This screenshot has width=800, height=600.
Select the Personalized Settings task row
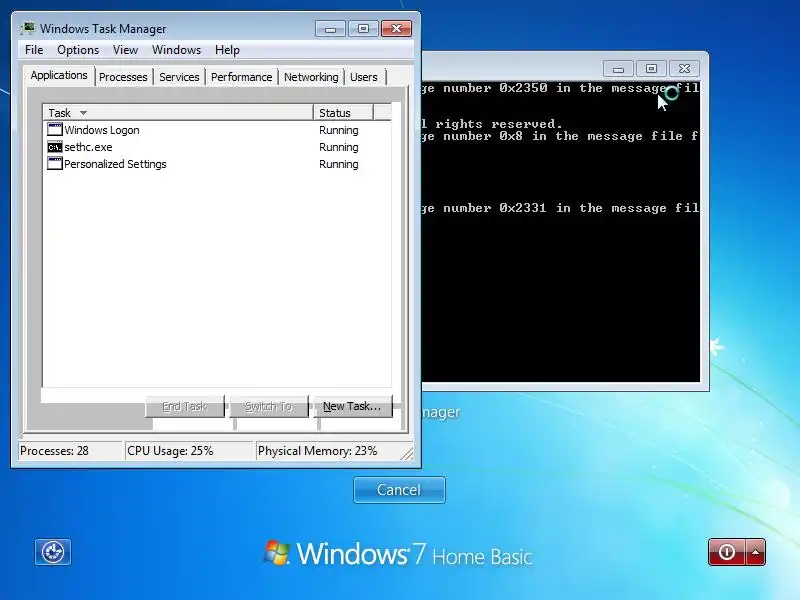coord(217,164)
